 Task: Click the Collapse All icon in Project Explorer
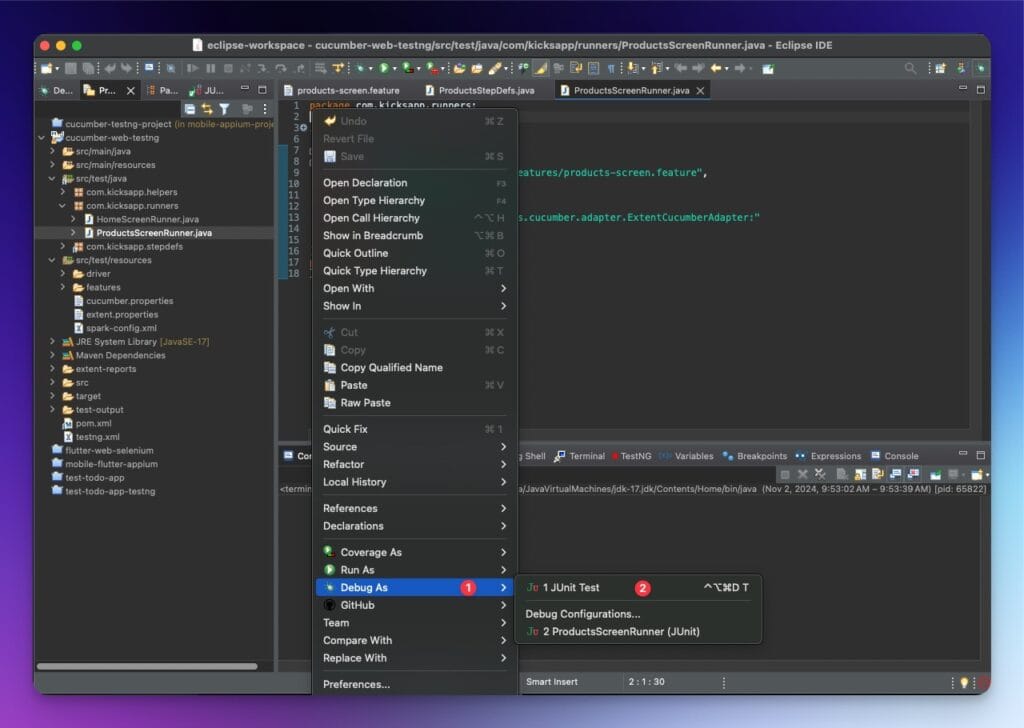point(189,109)
